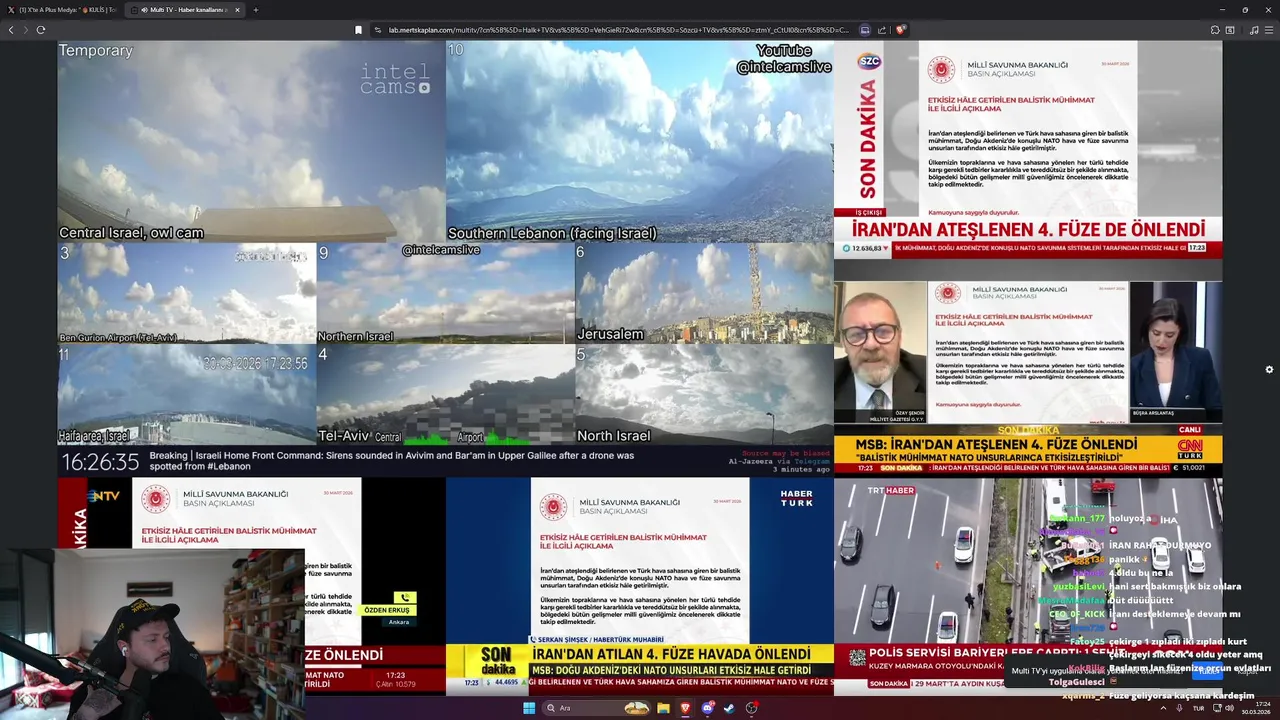This screenshot has width=1280, height=720.
Task: Click the media control music icon
Action: 1254,30
